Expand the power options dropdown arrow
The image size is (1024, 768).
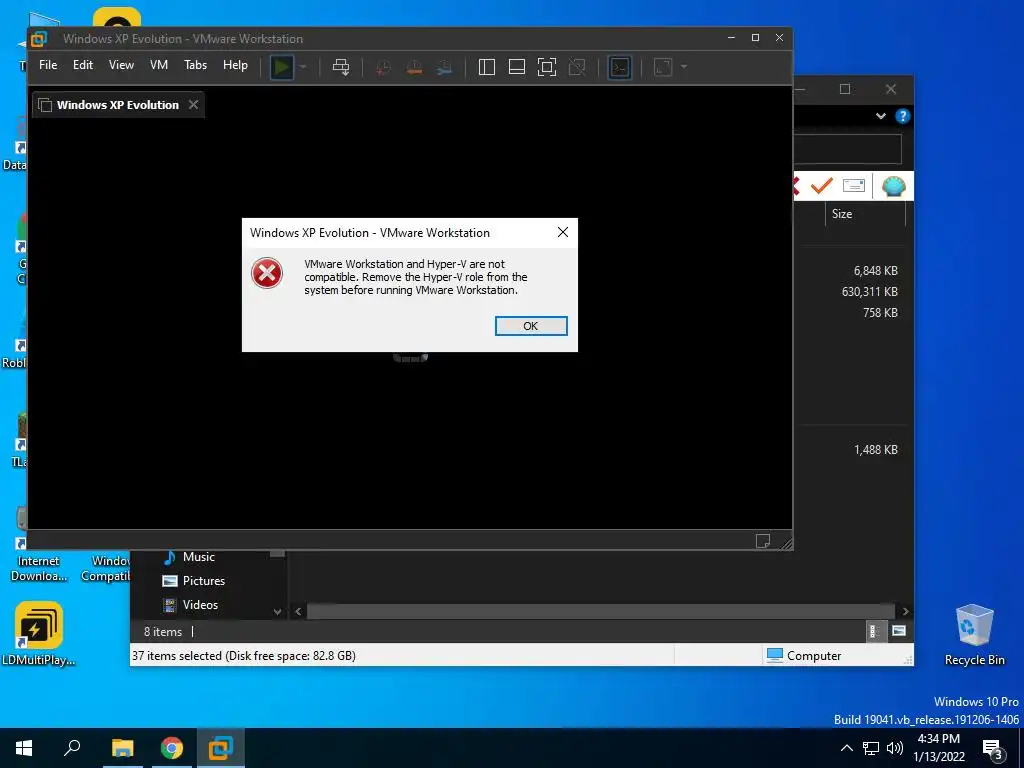click(303, 67)
